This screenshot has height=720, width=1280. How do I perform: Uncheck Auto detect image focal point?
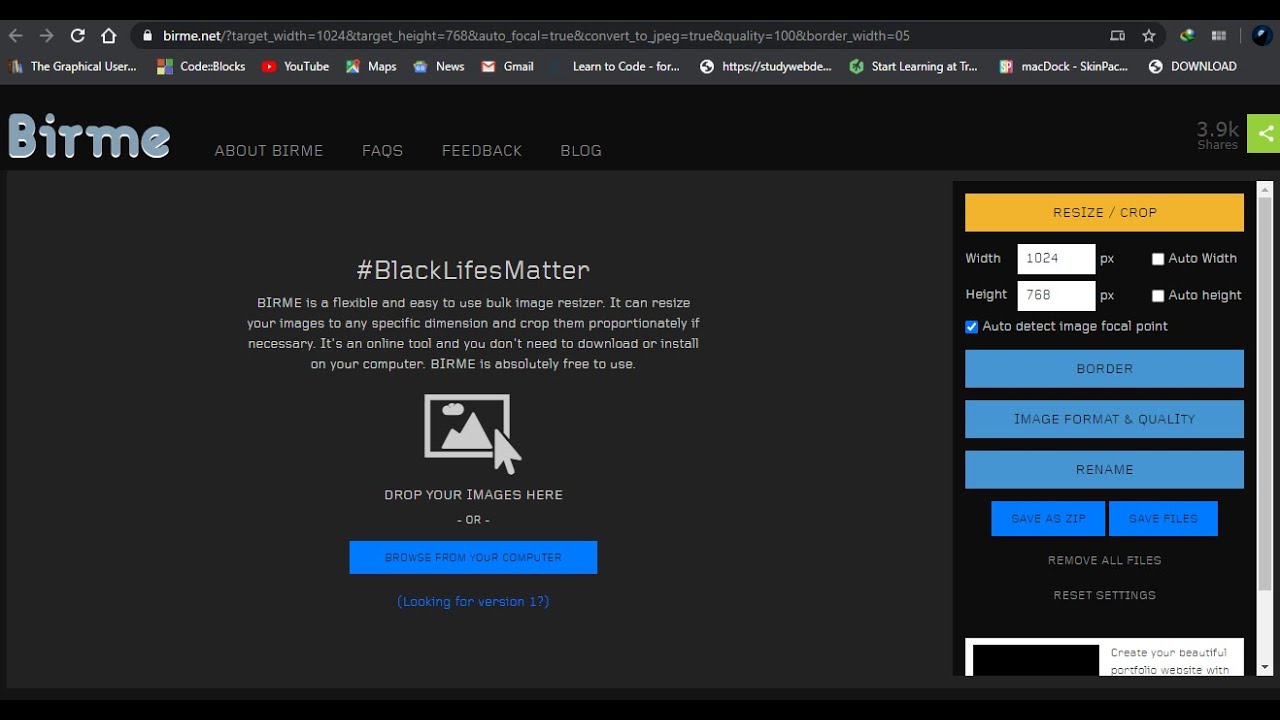click(x=971, y=327)
